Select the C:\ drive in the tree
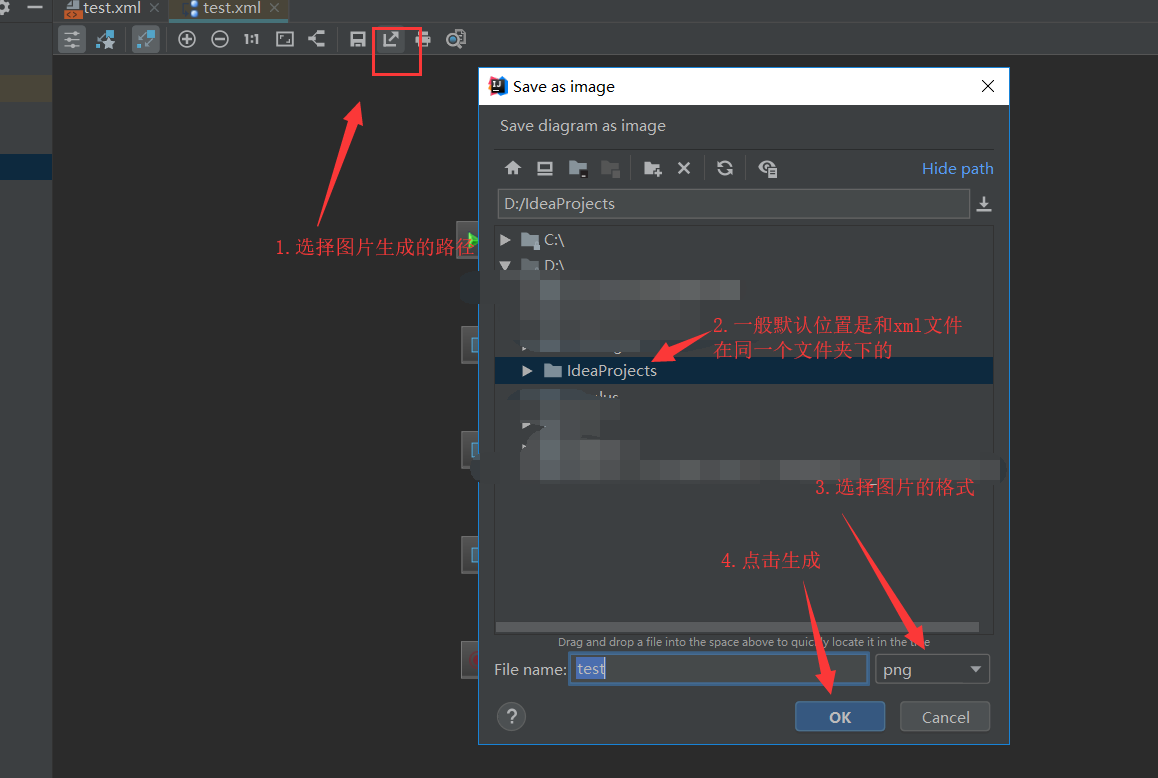 [554, 240]
